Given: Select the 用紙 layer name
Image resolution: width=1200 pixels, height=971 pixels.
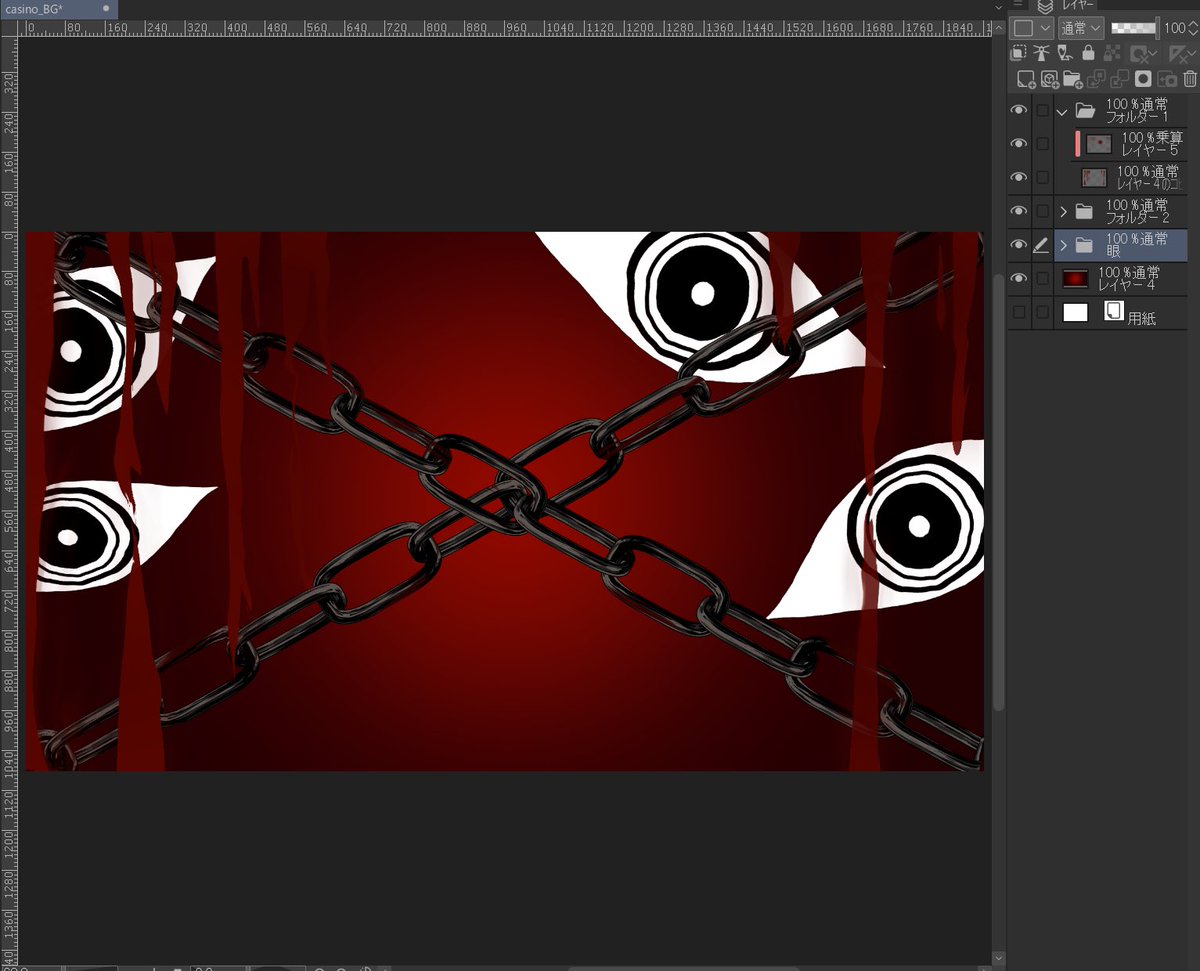Looking at the screenshot, I should pos(1143,319).
